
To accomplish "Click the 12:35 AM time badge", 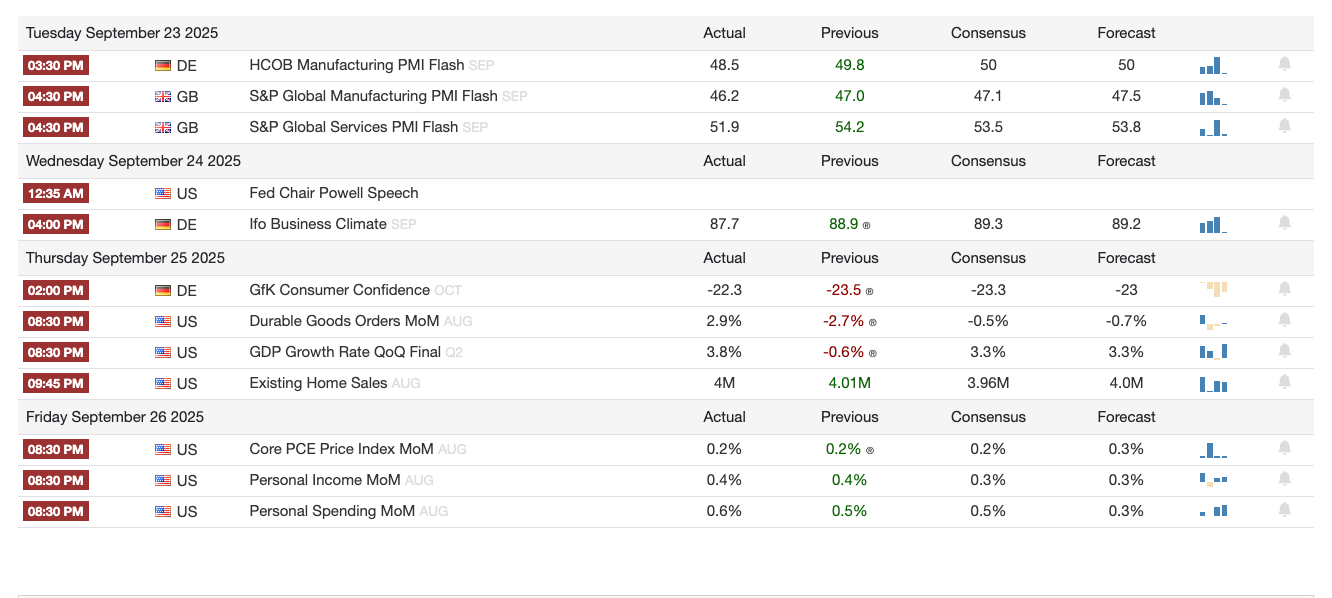I will pyautogui.click(x=55, y=194).
